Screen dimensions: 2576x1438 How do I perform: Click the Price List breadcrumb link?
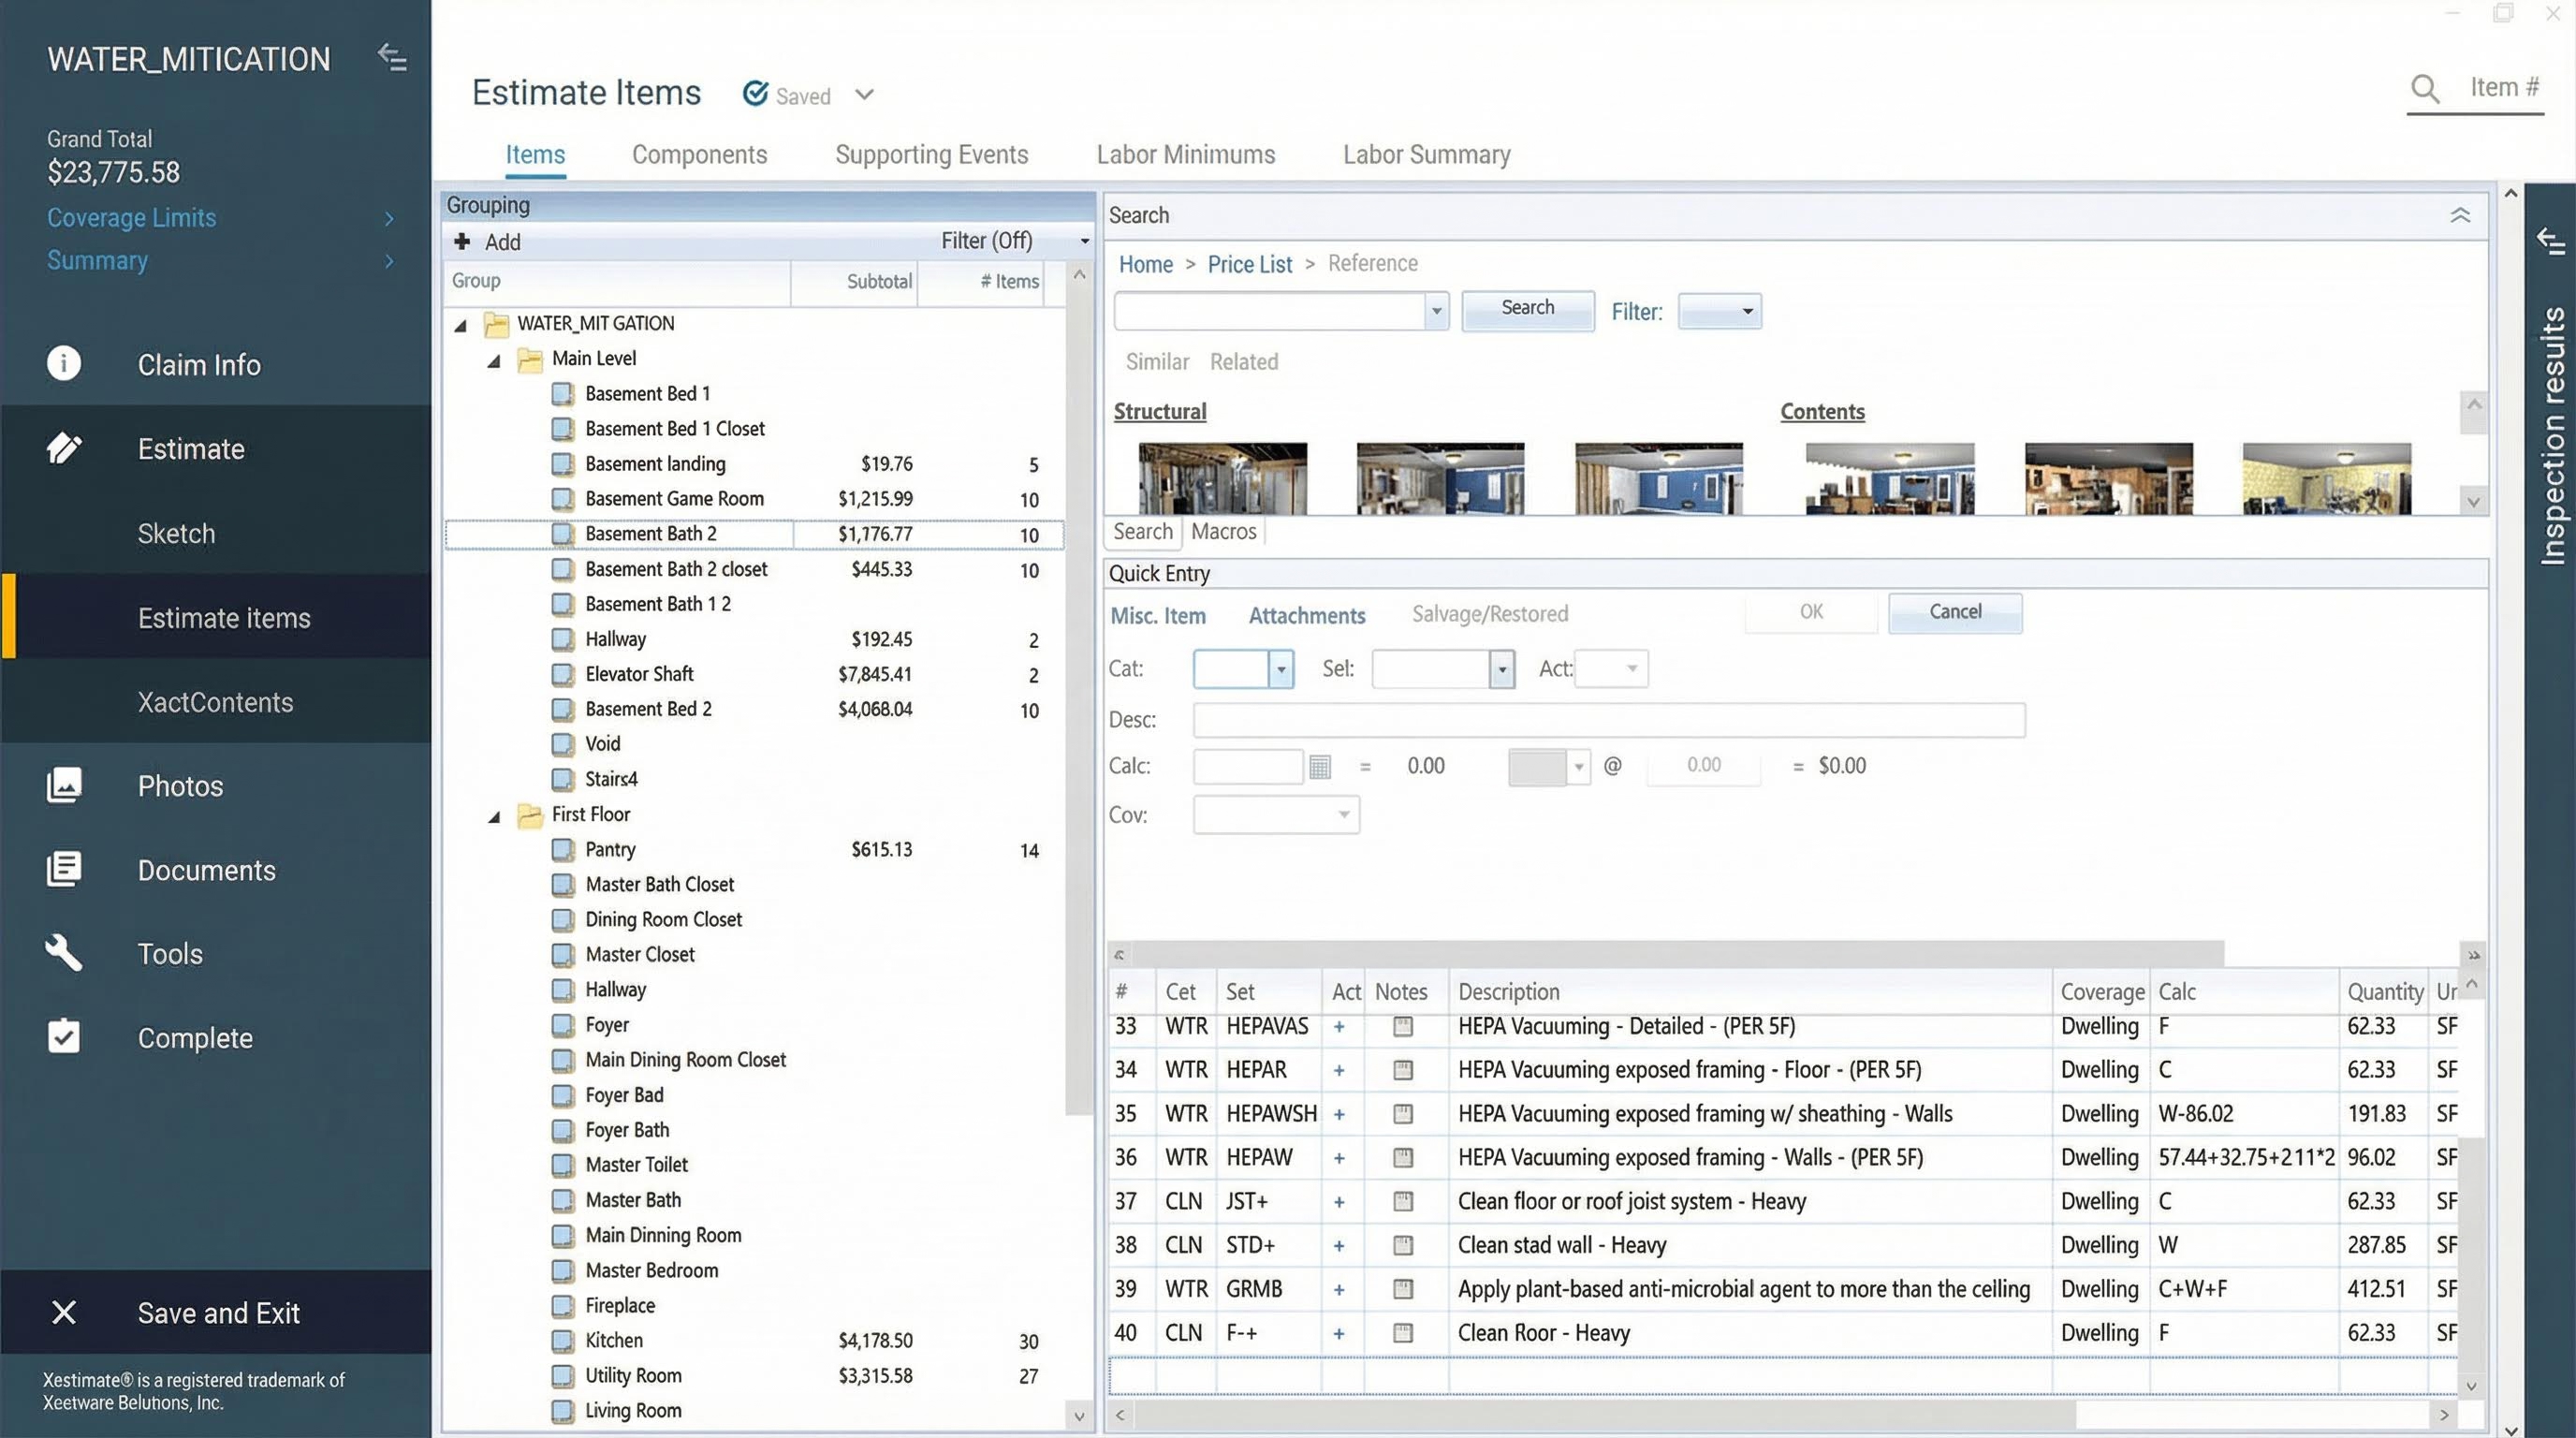click(1249, 264)
